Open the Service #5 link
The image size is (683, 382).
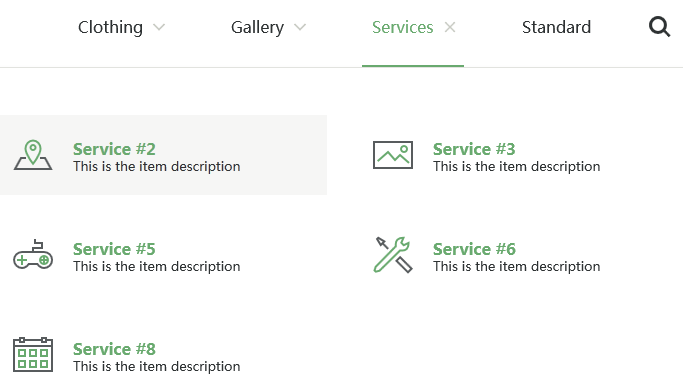pyautogui.click(x=114, y=249)
